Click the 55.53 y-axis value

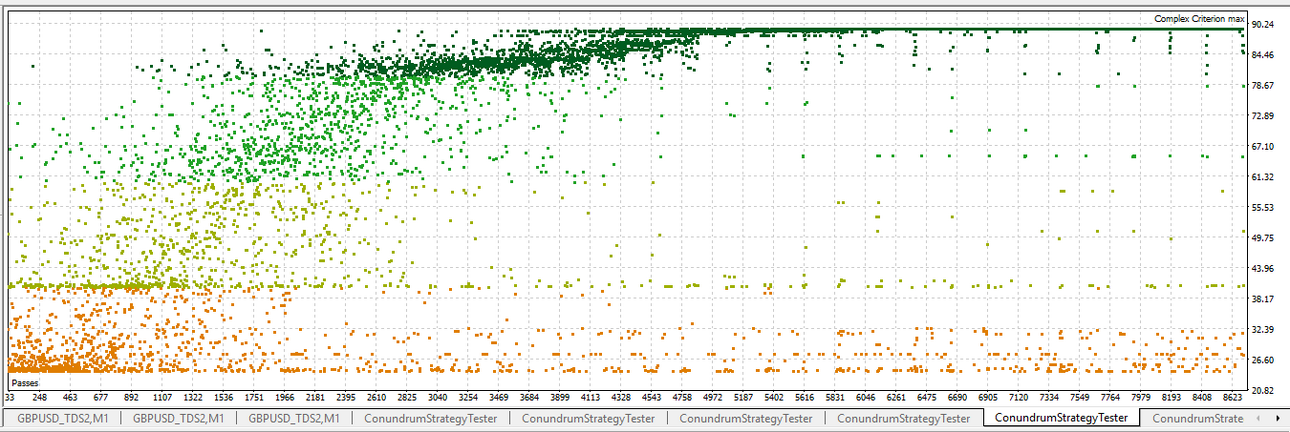coord(1265,208)
